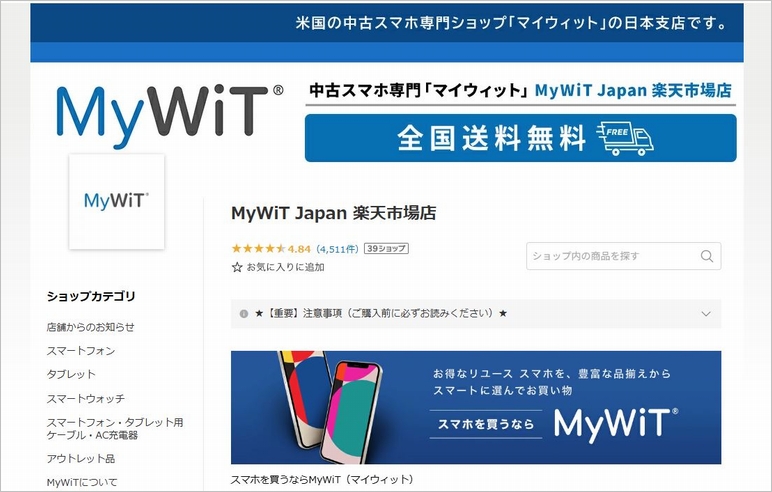Add shop via お気に入りに追加 link
Screen dimensions: 772x492
point(285,267)
